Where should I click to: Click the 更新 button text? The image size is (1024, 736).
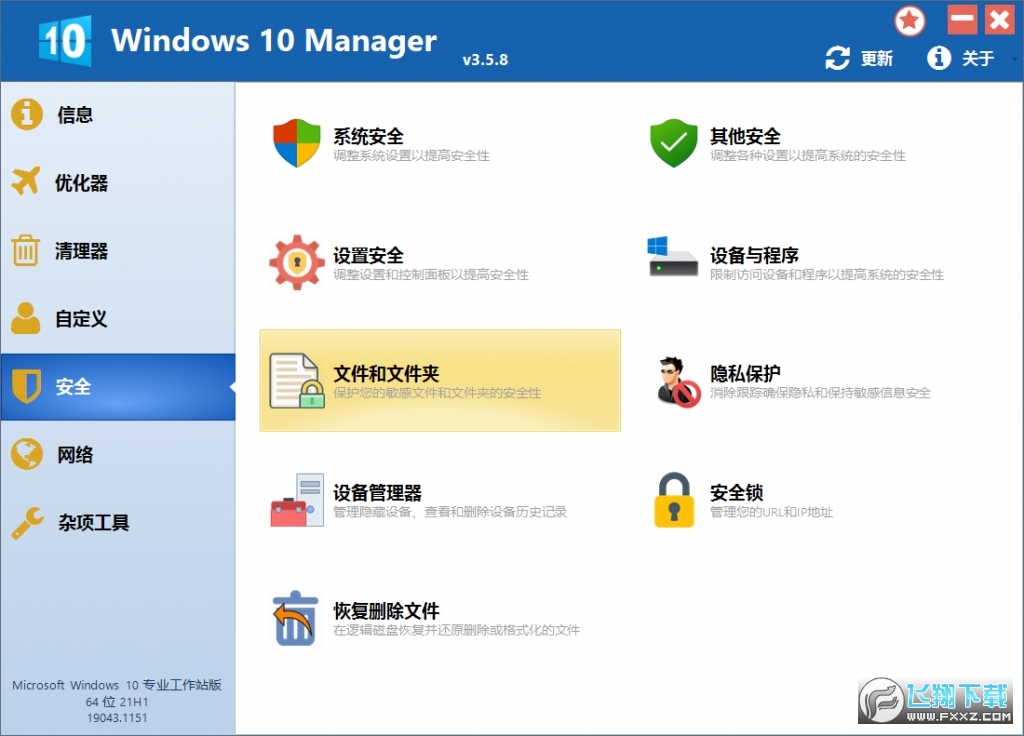[x=876, y=59]
